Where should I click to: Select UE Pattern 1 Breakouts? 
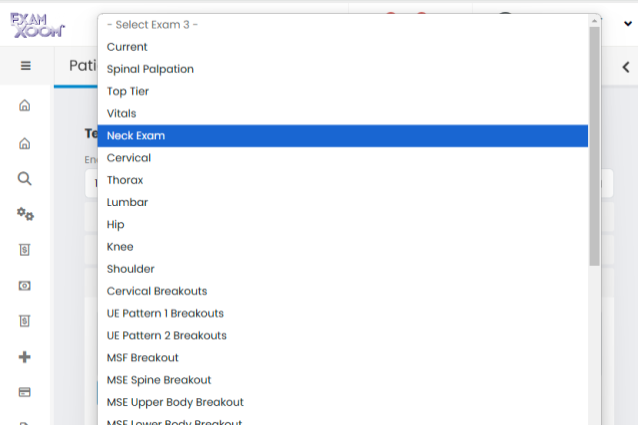point(166,313)
